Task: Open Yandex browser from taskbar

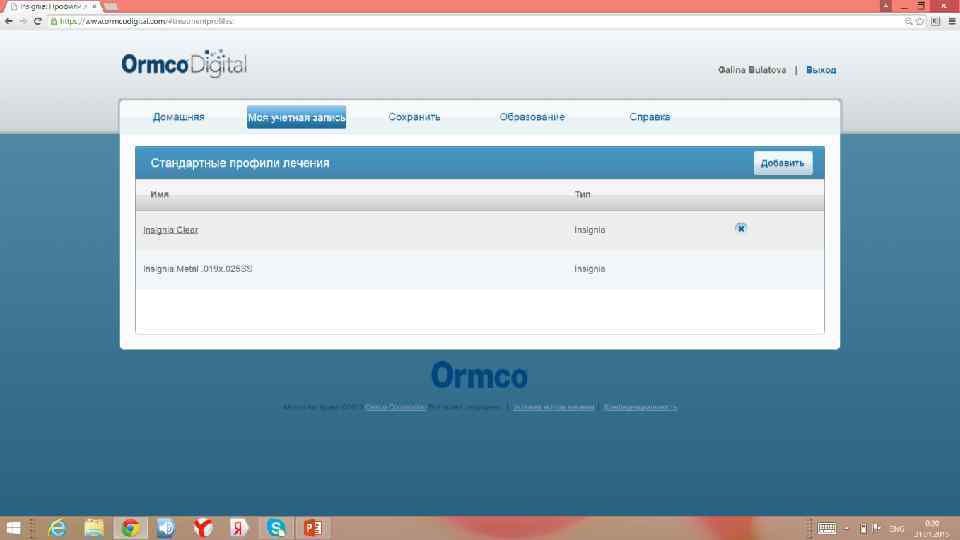Action: tap(203, 528)
